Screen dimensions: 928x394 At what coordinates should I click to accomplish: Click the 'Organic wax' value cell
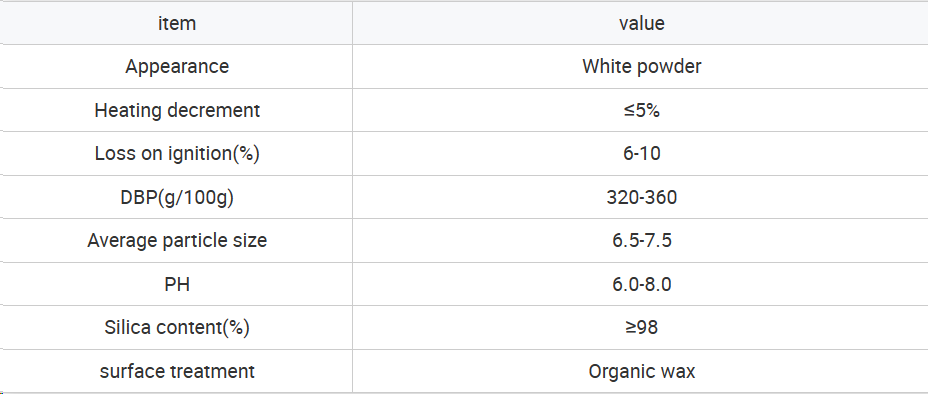click(x=641, y=371)
